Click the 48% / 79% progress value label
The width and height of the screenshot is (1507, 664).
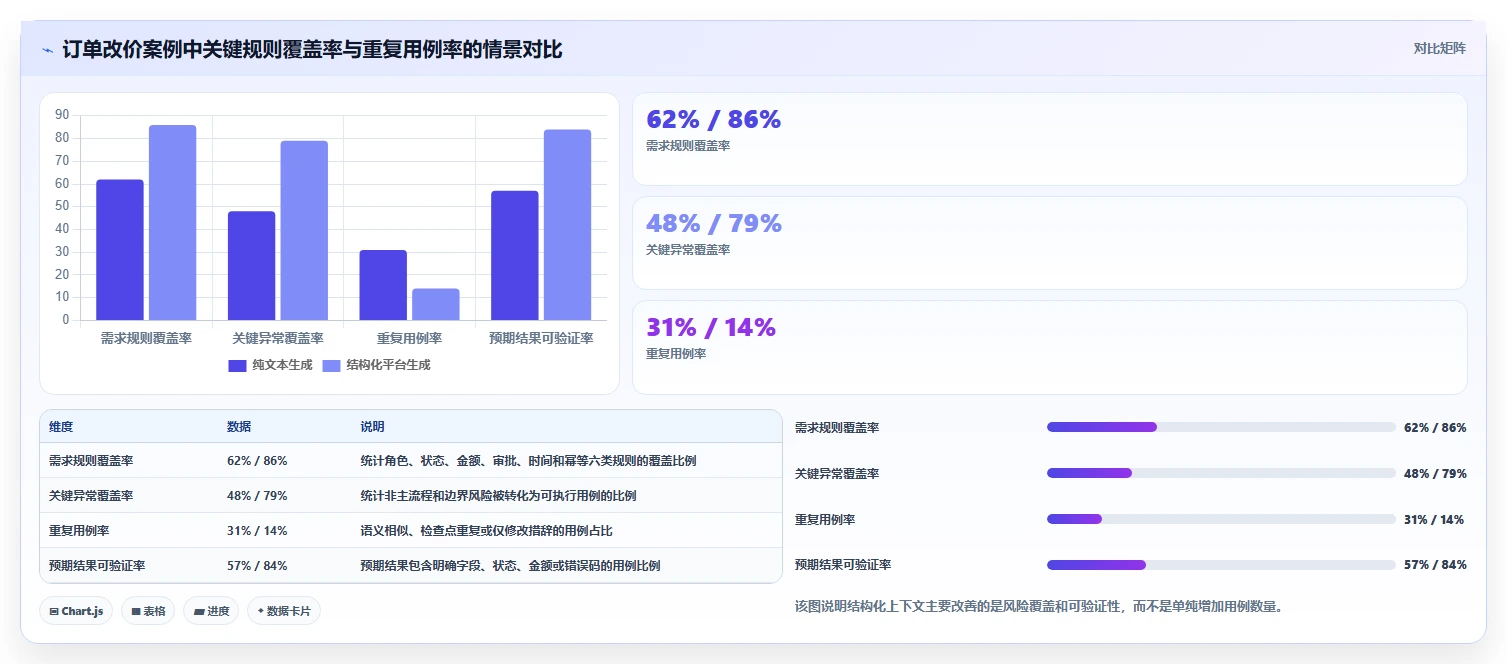click(1435, 473)
